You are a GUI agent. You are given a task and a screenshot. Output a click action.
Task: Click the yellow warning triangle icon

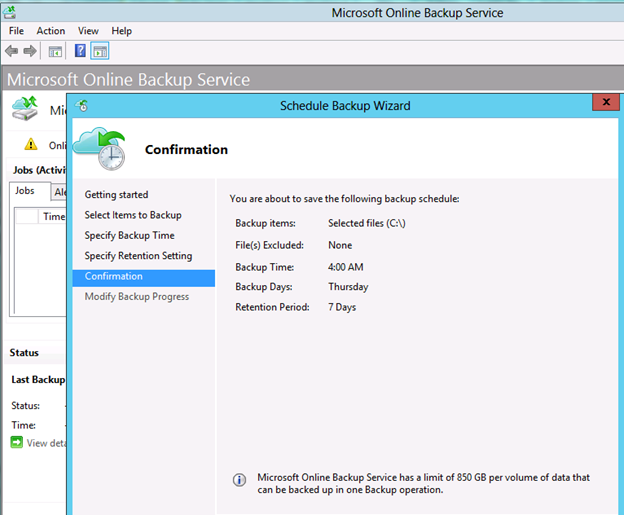click(31, 144)
